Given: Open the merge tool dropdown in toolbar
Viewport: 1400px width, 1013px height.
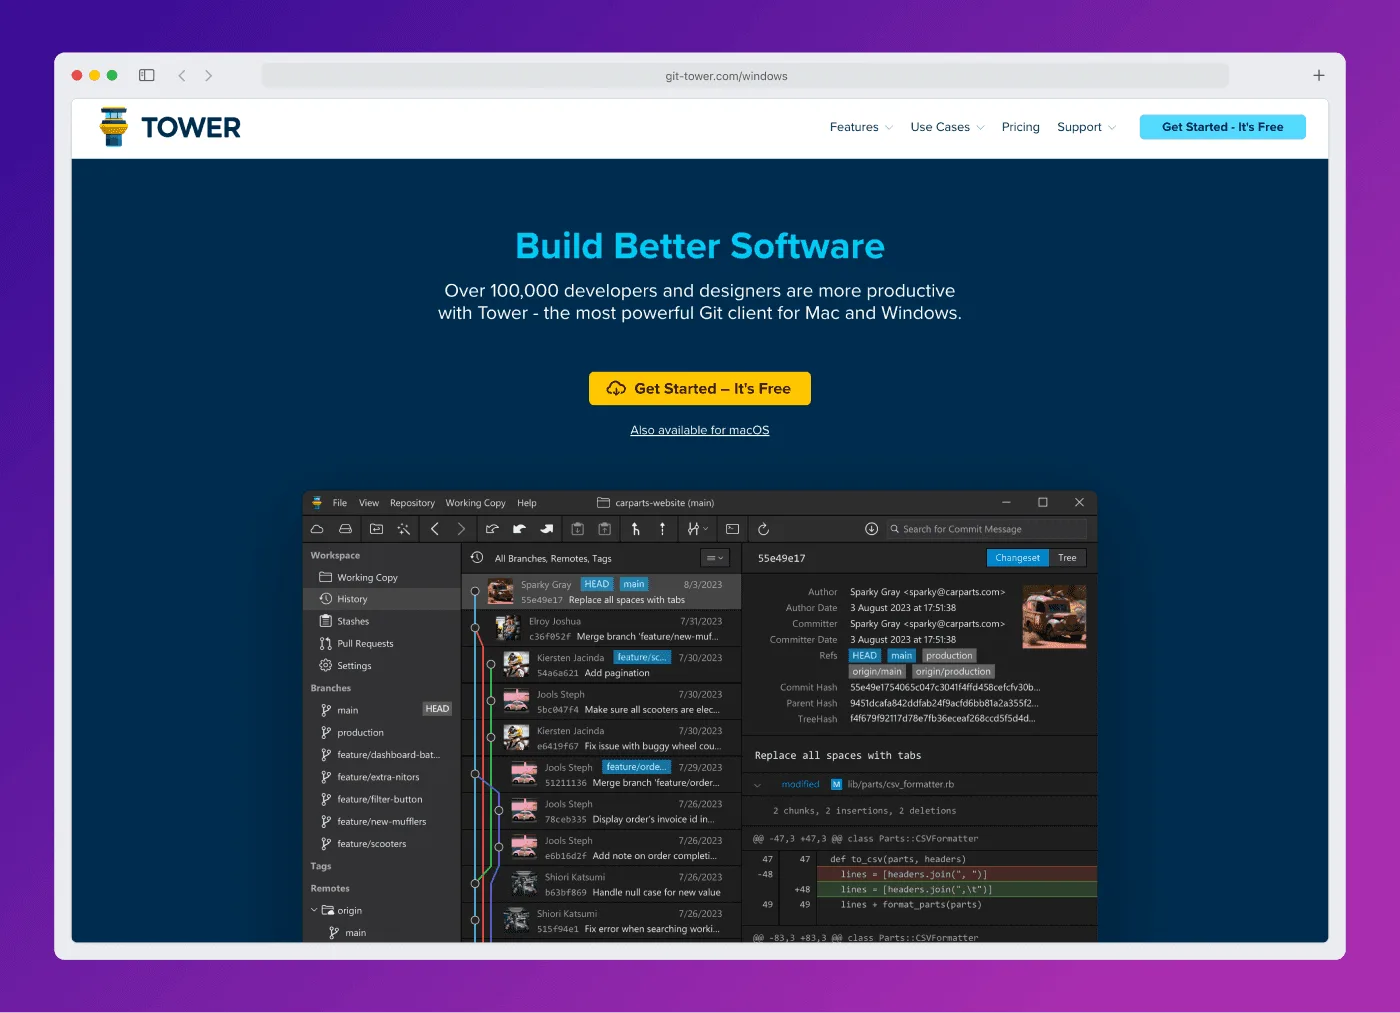Looking at the screenshot, I should (698, 529).
